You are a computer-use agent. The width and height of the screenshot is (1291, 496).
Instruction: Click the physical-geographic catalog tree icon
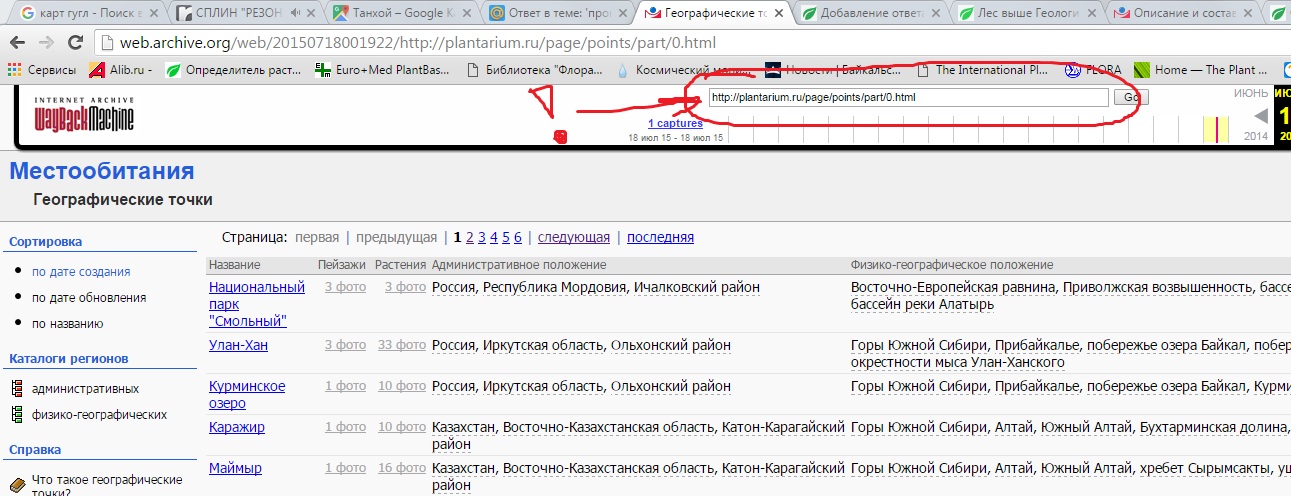point(17,414)
